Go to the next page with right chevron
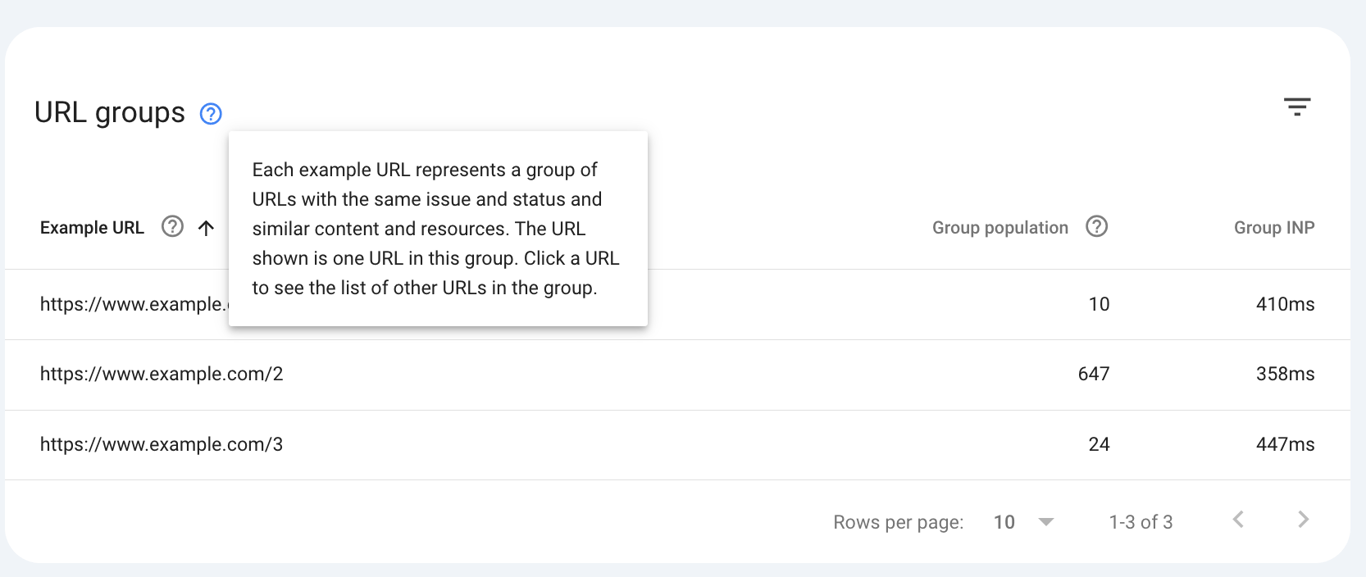Screen dimensions: 1366x577 pos(1303,519)
